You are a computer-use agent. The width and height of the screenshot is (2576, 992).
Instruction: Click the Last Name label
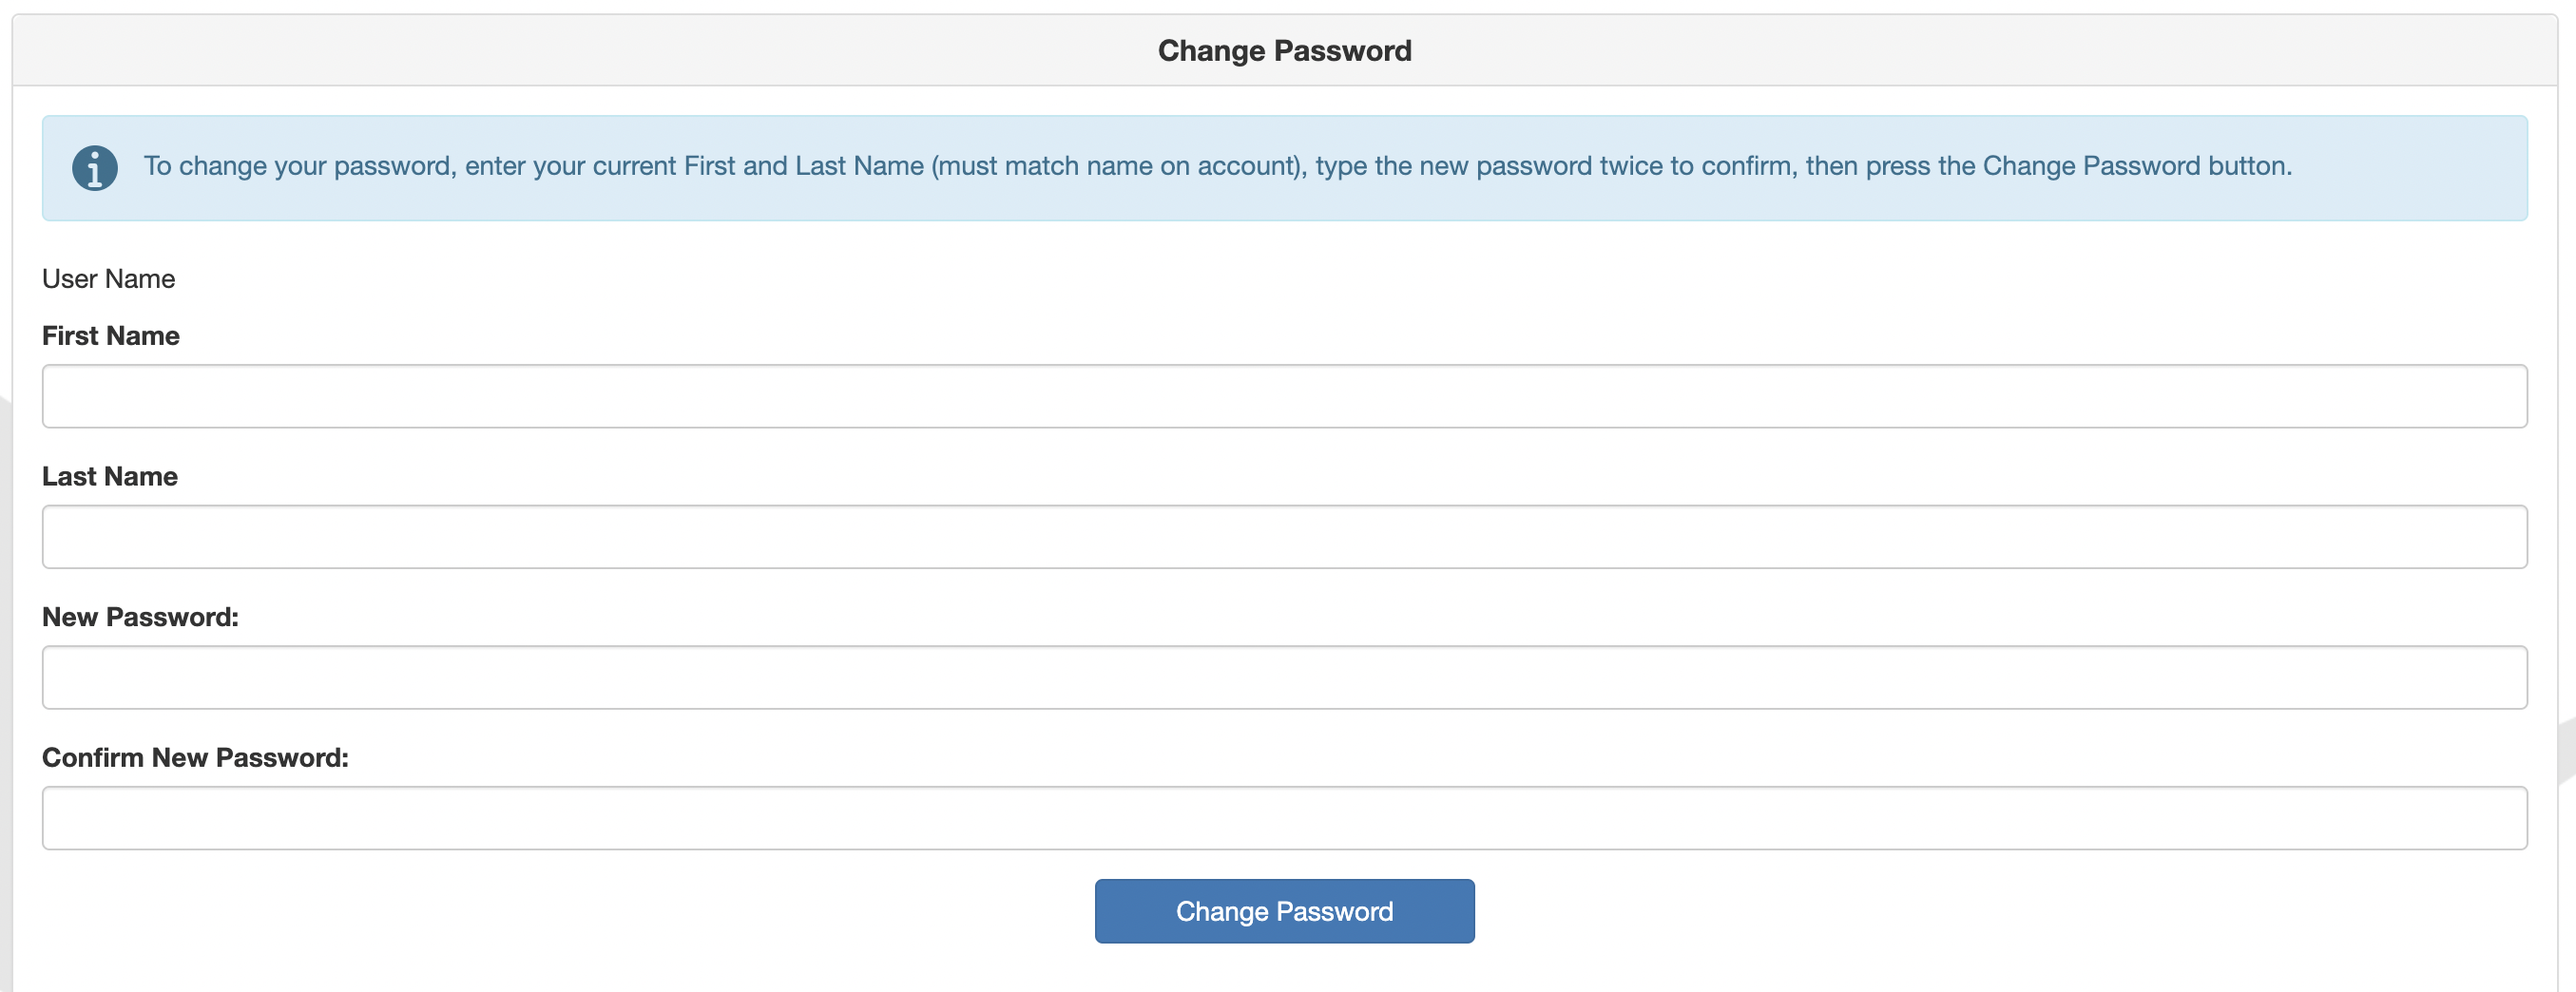point(110,477)
